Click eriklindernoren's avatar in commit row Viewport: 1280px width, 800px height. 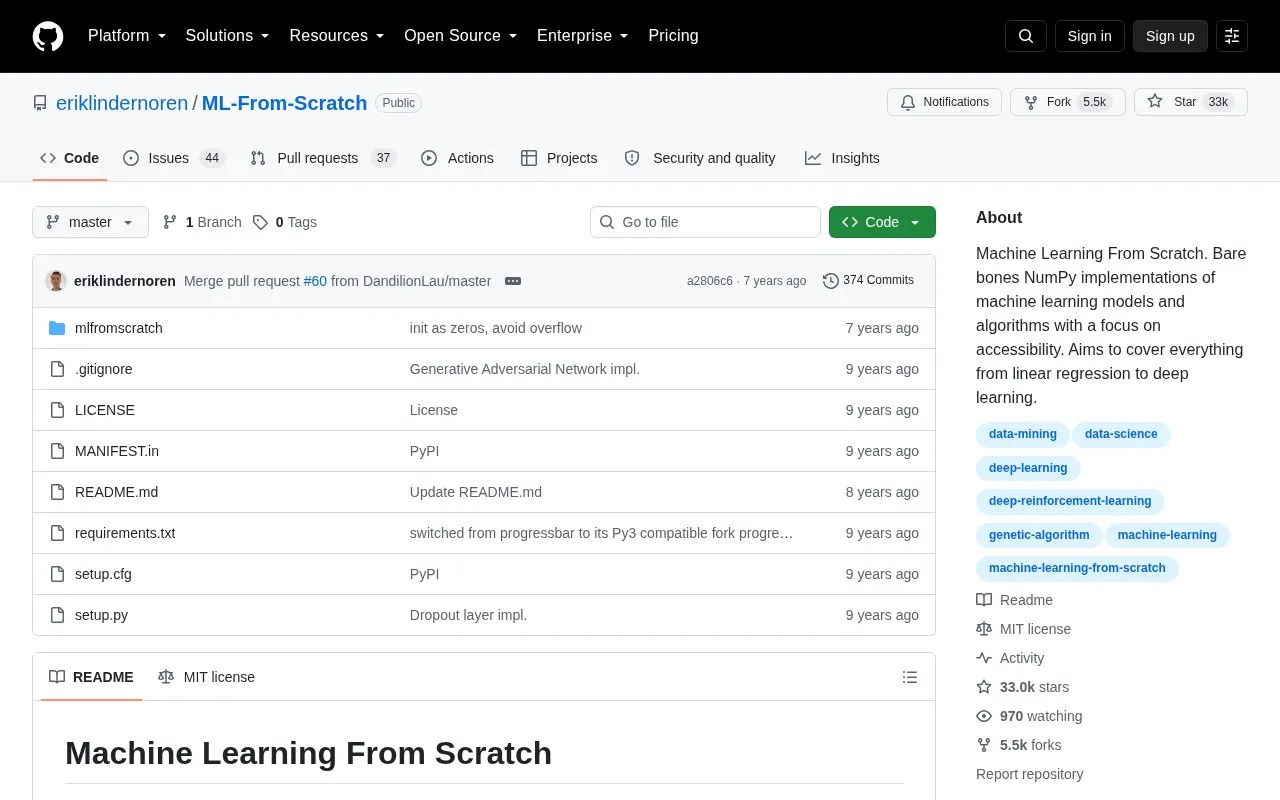56,281
